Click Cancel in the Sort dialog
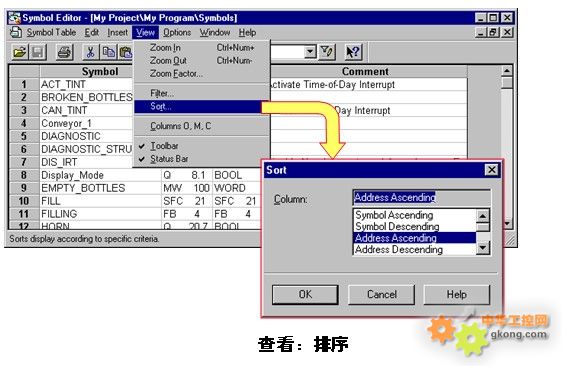 pyautogui.click(x=381, y=295)
